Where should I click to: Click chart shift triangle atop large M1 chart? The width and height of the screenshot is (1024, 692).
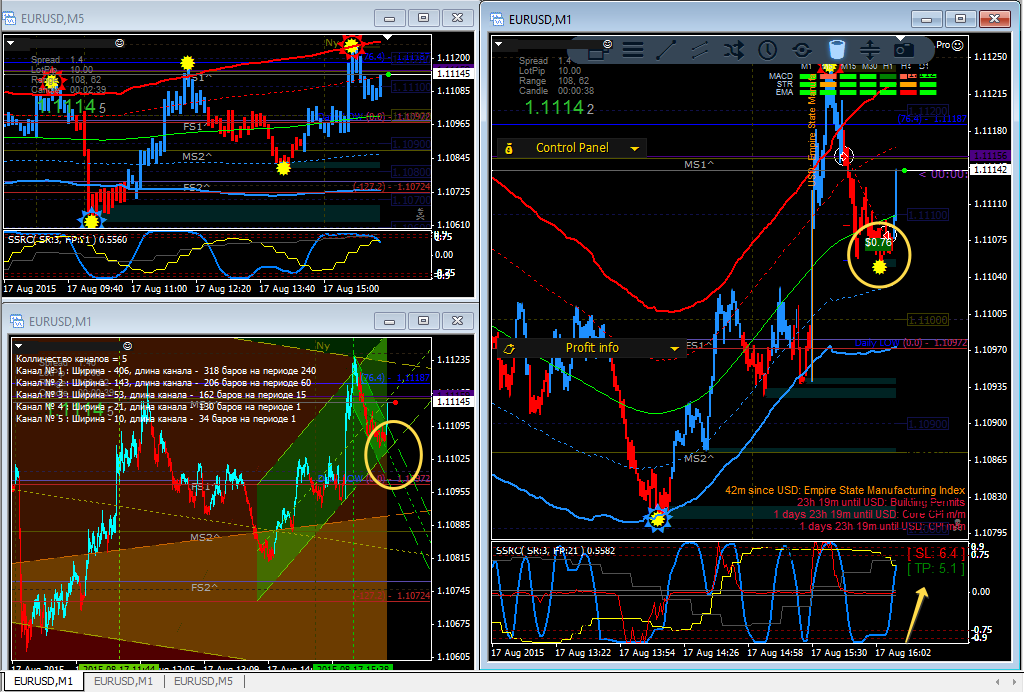pyautogui.click(x=902, y=38)
